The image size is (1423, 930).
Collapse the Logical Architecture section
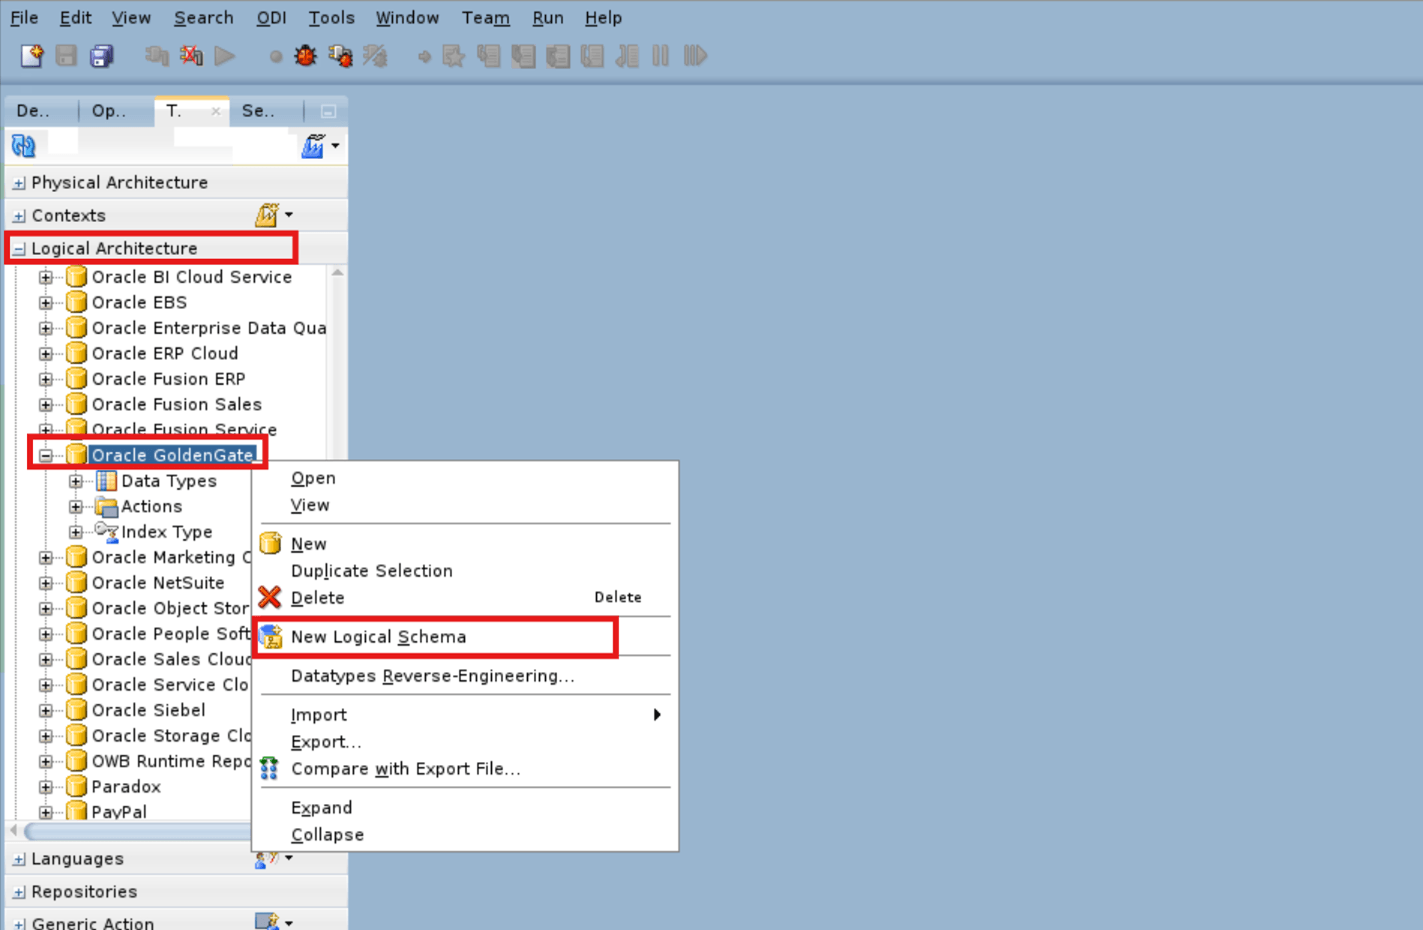(17, 247)
